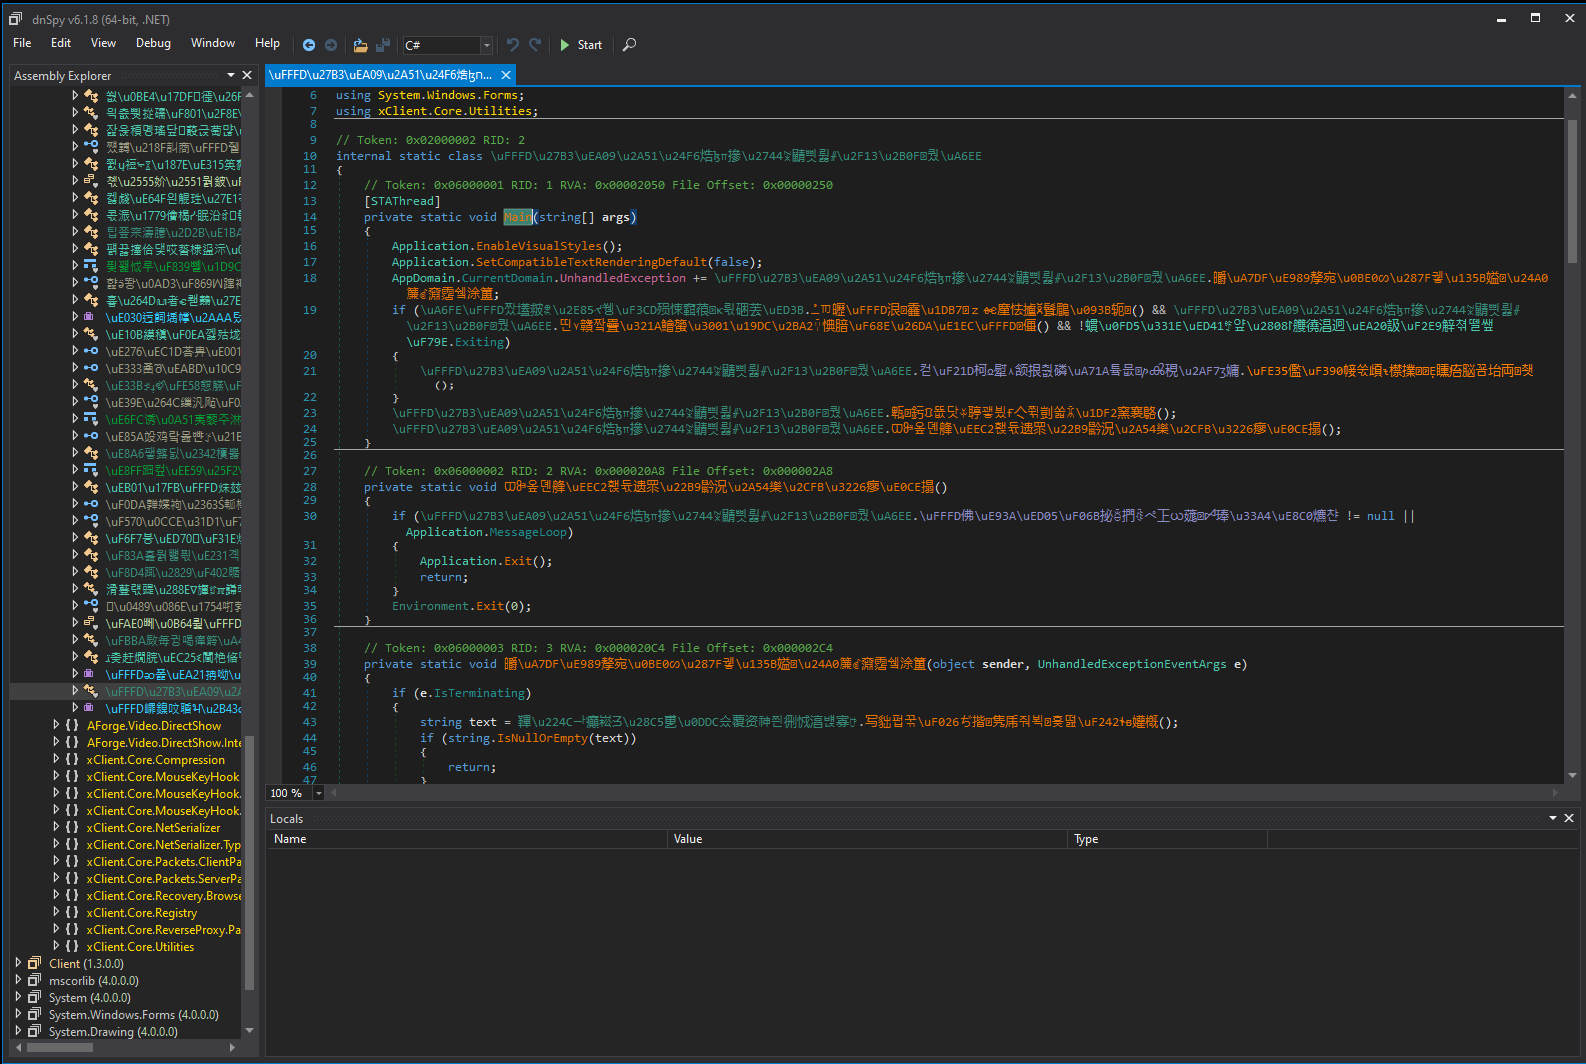Click the braces icon of xClient.Core.Compression
This screenshot has width=1586, height=1064.
click(x=72, y=759)
